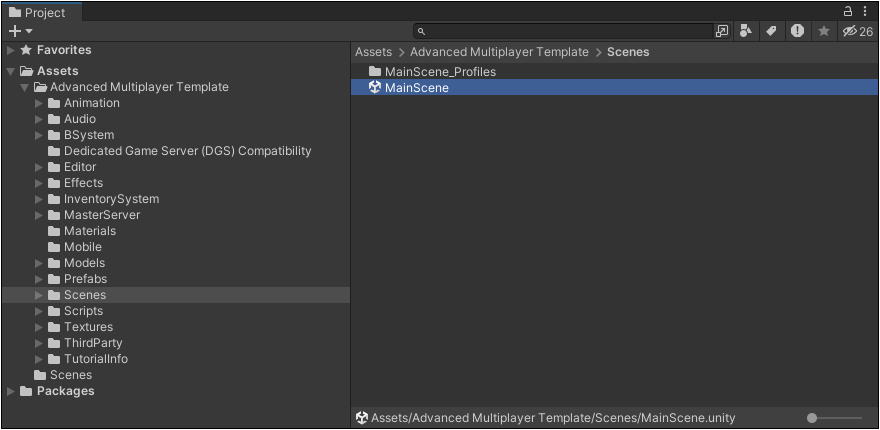The width and height of the screenshot is (880, 430).
Task: Expand the BSystem folder arrow
Action: tap(39, 135)
